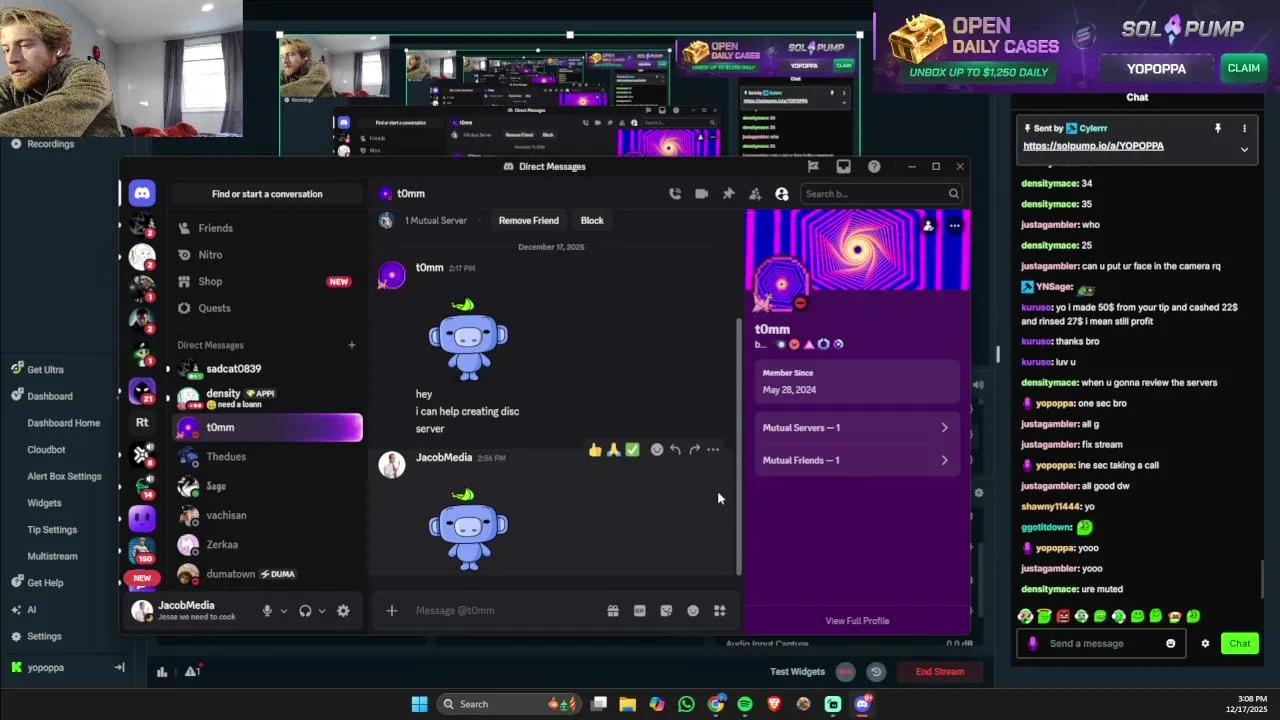Open profile more options menu
Image resolution: width=1280 pixels, height=720 pixels.
point(955,226)
